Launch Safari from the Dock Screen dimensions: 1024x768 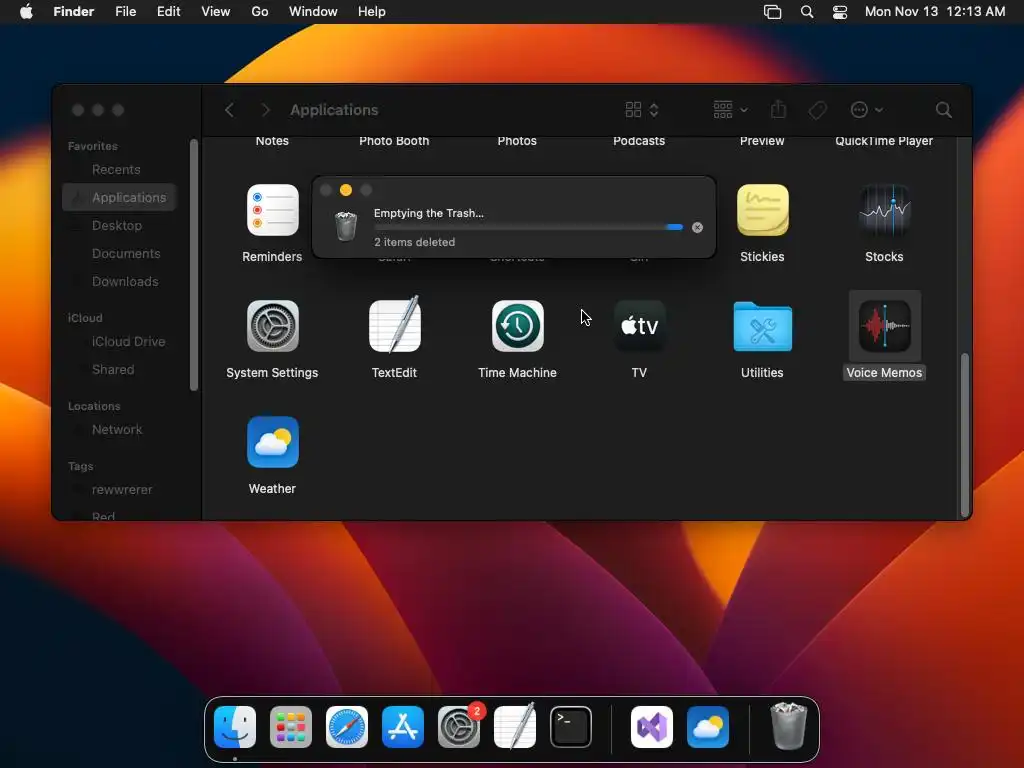tap(347, 727)
